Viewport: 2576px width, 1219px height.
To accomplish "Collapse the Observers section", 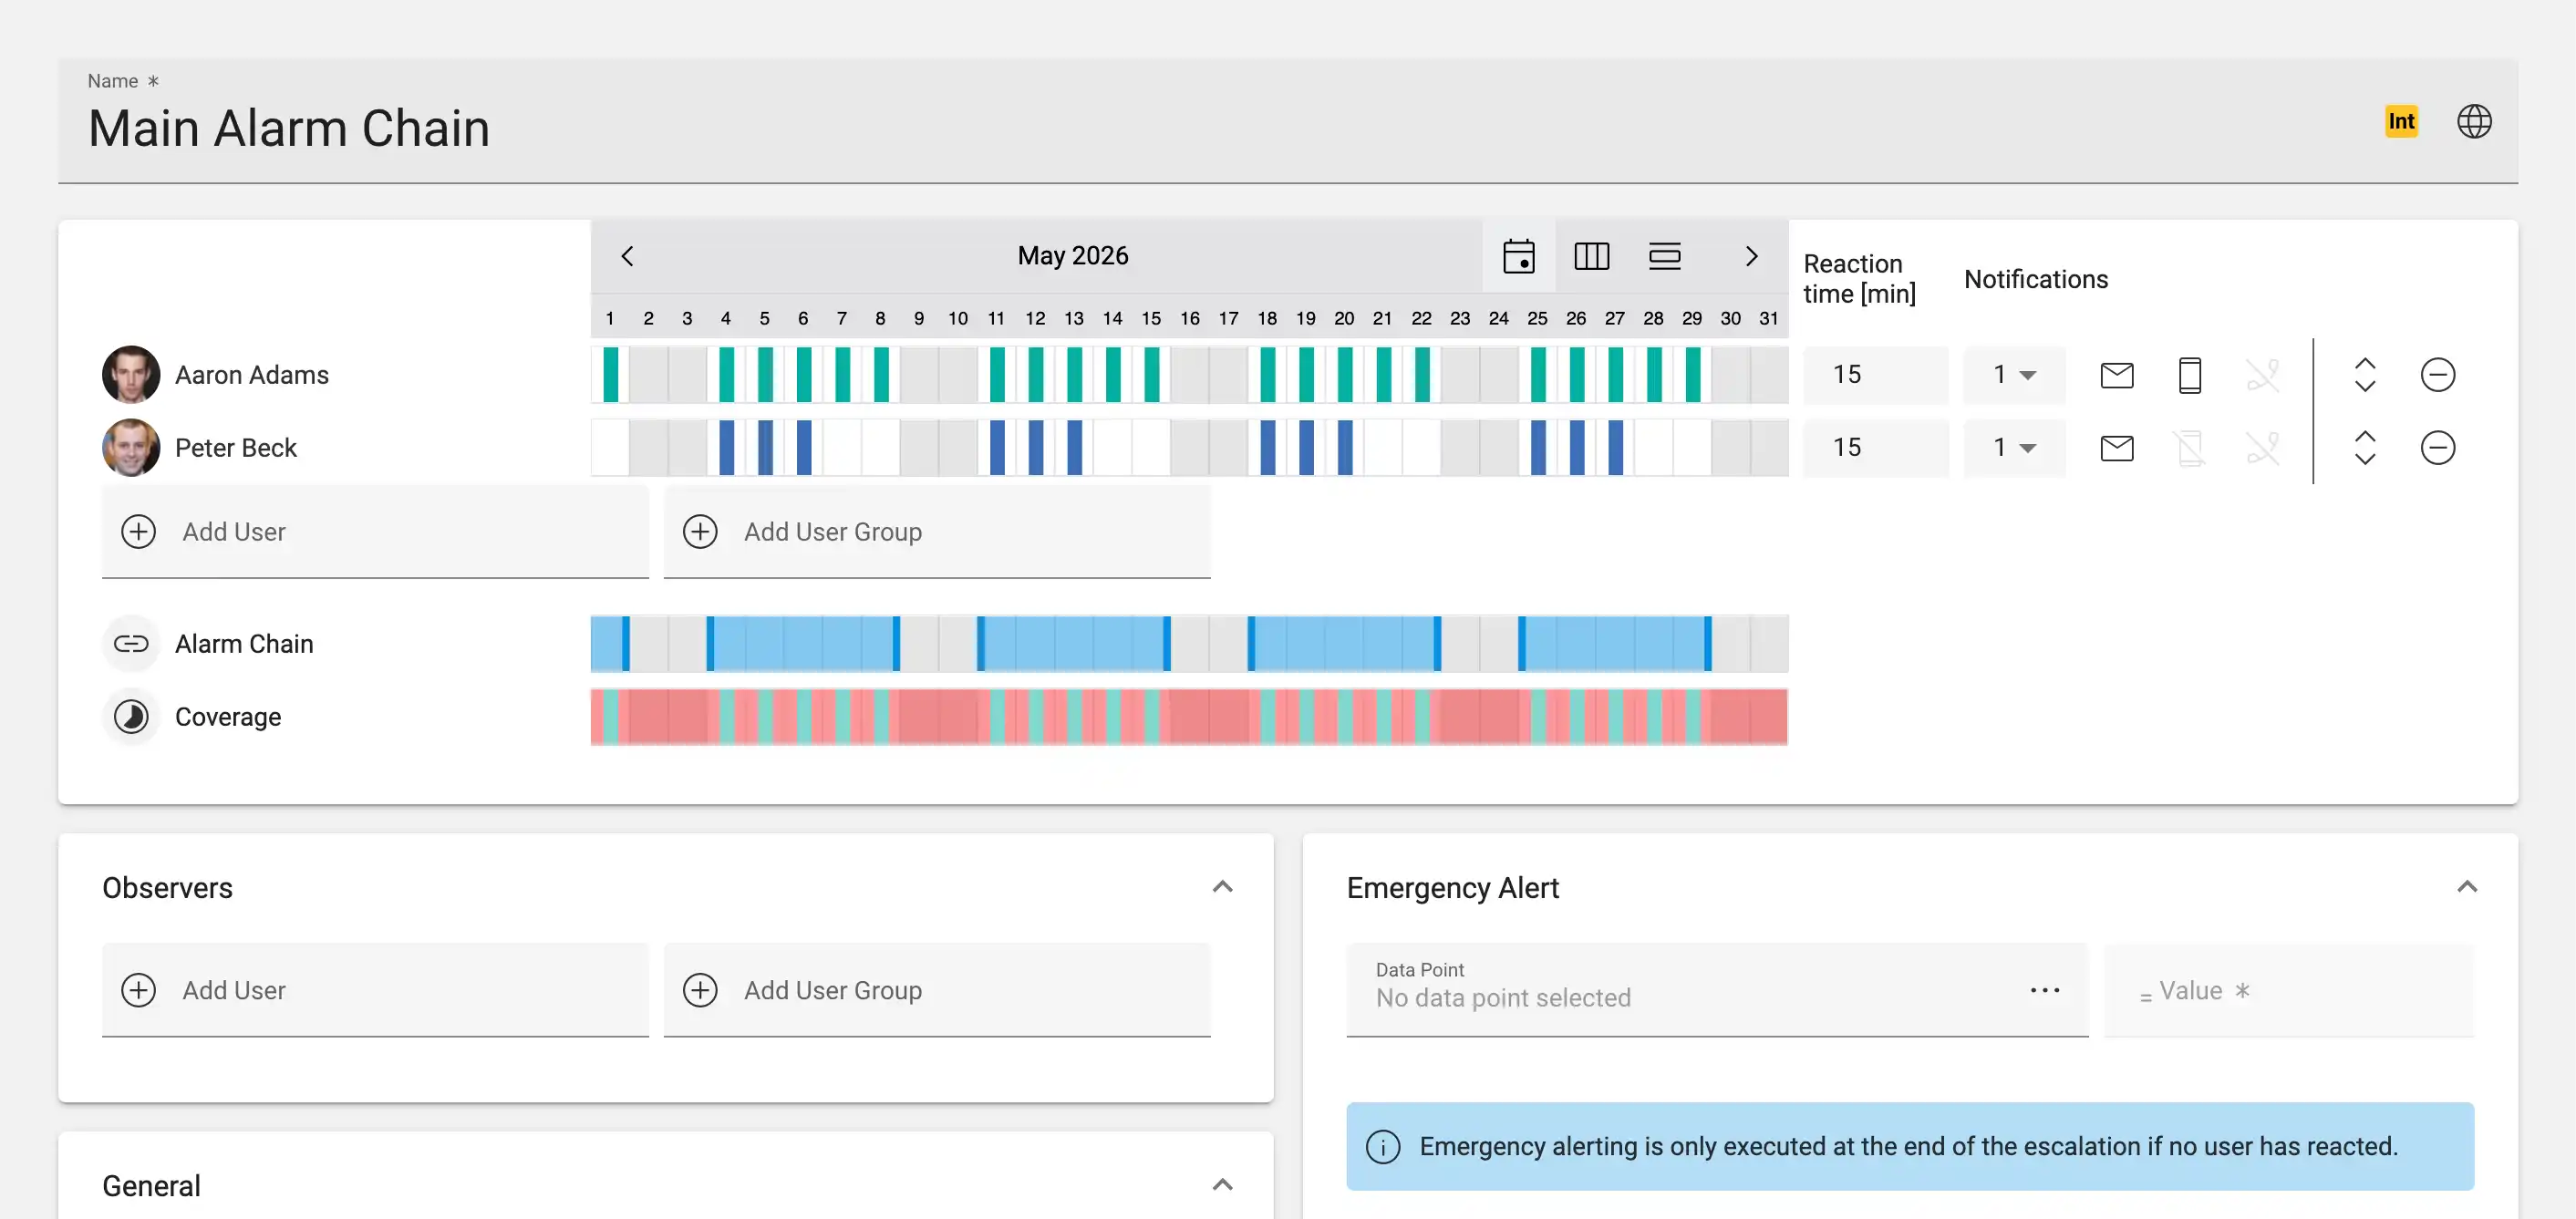I will coord(1222,887).
